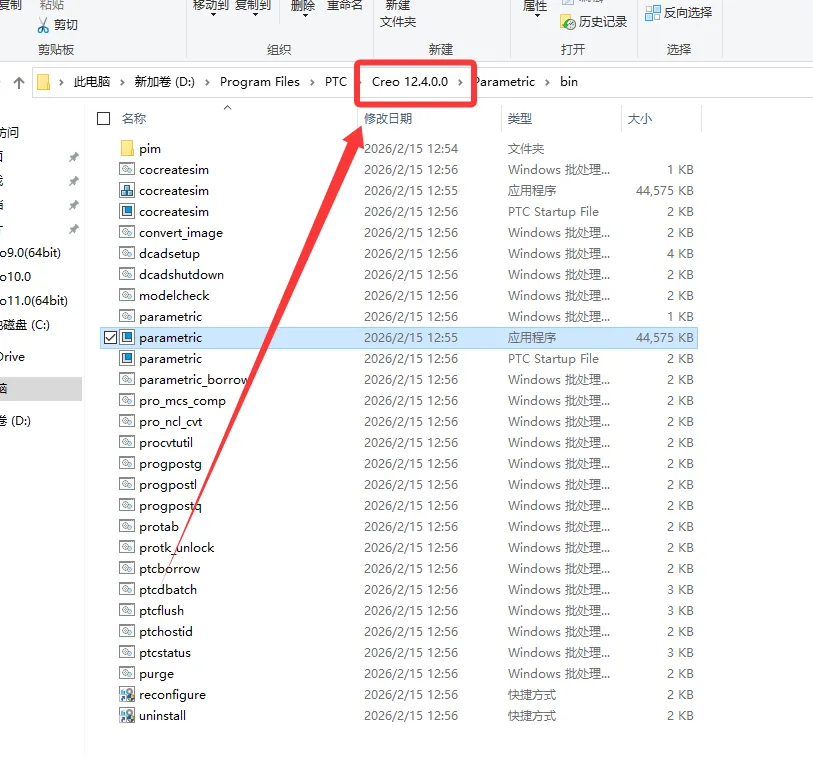Navigate to PTC in breadcrumb

335,82
